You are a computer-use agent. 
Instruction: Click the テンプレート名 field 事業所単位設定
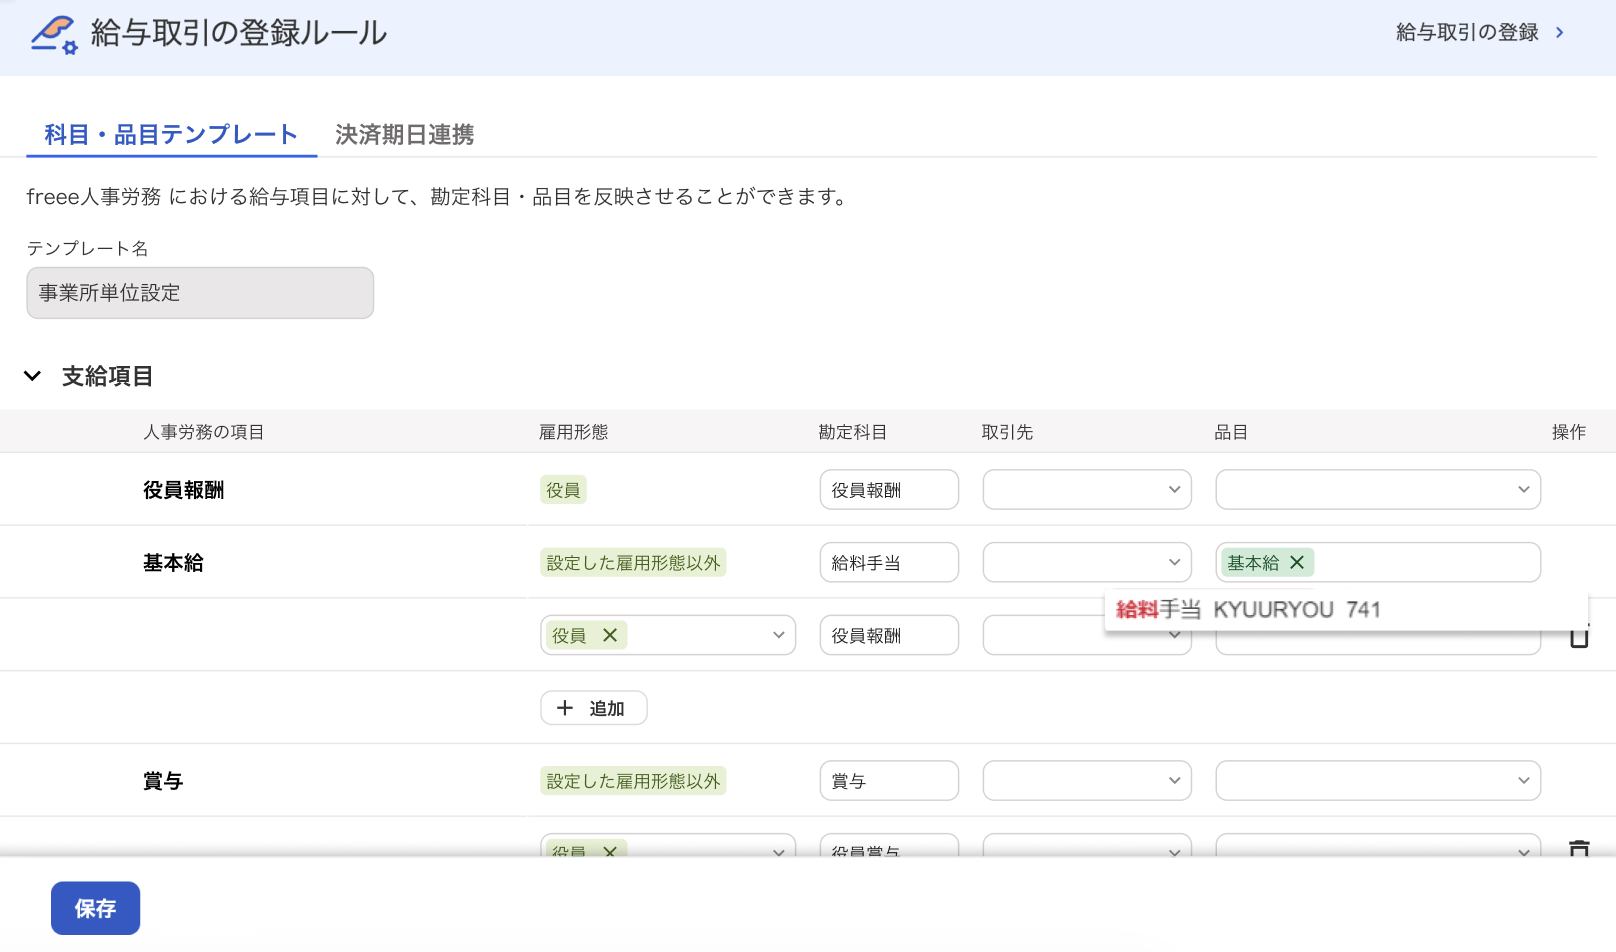(x=200, y=293)
